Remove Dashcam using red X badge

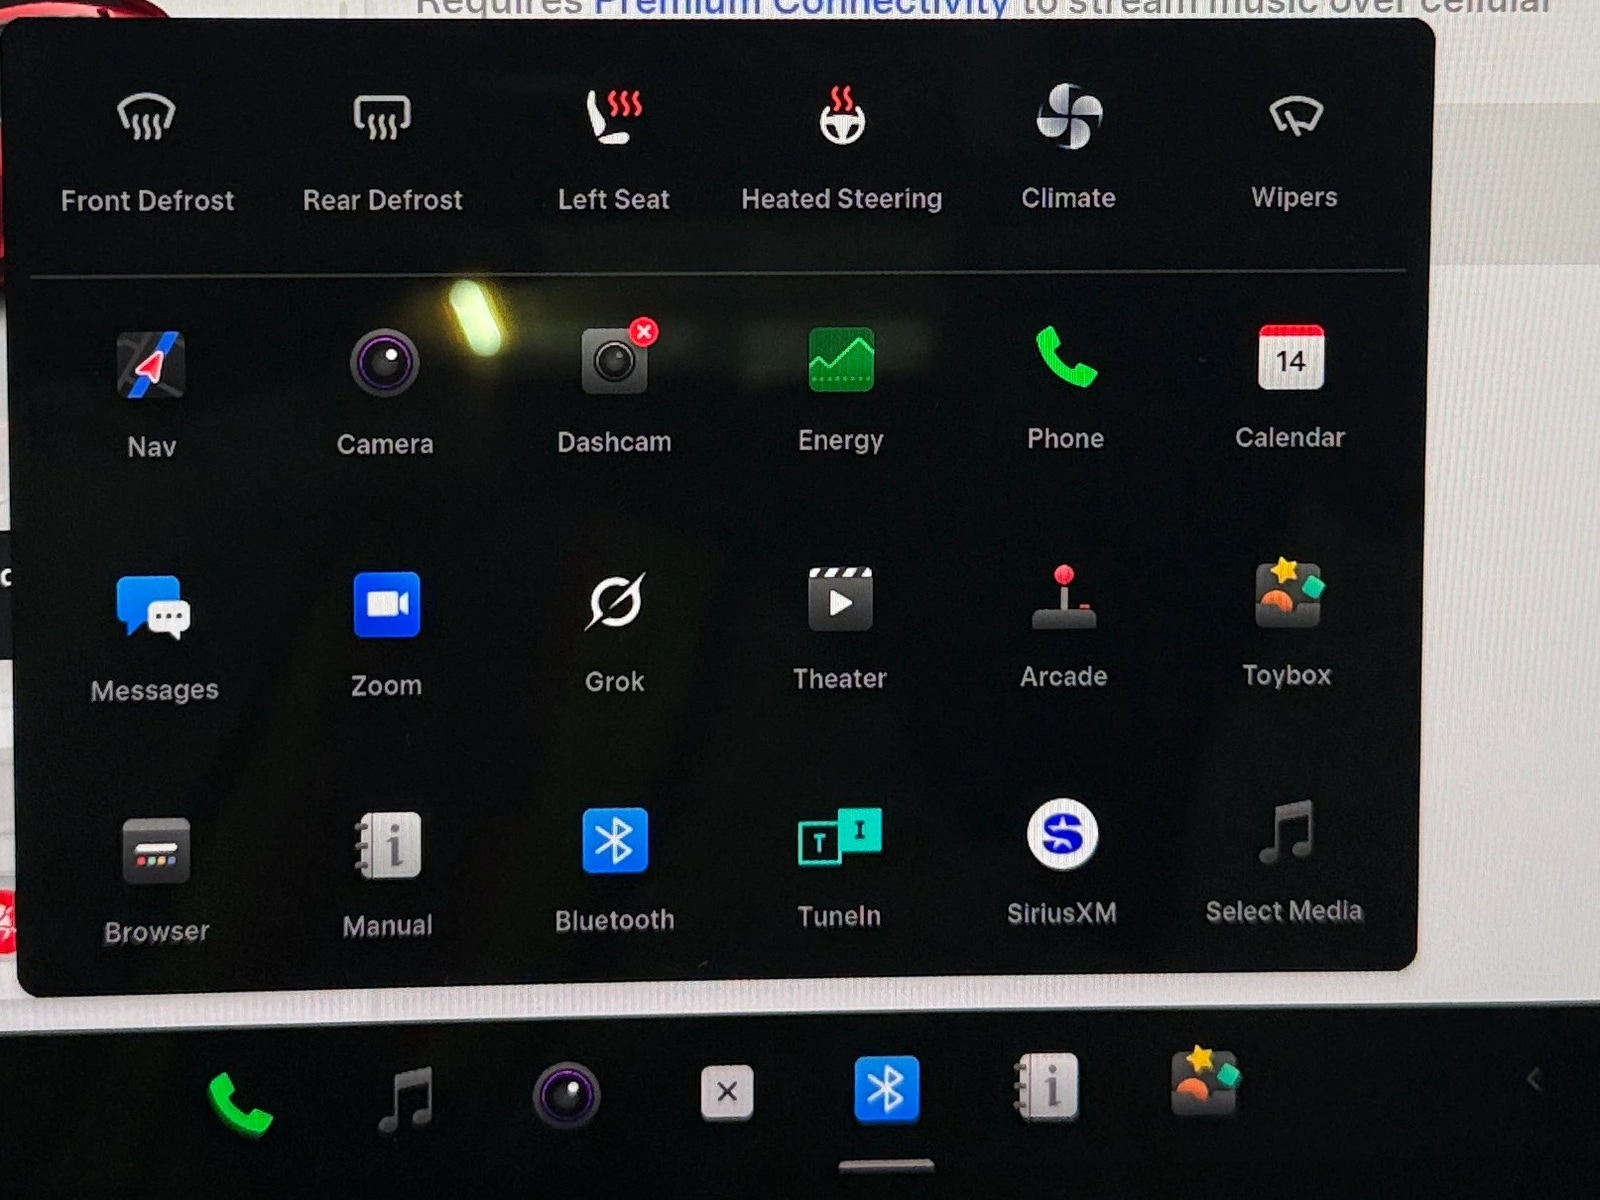(644, 332)
